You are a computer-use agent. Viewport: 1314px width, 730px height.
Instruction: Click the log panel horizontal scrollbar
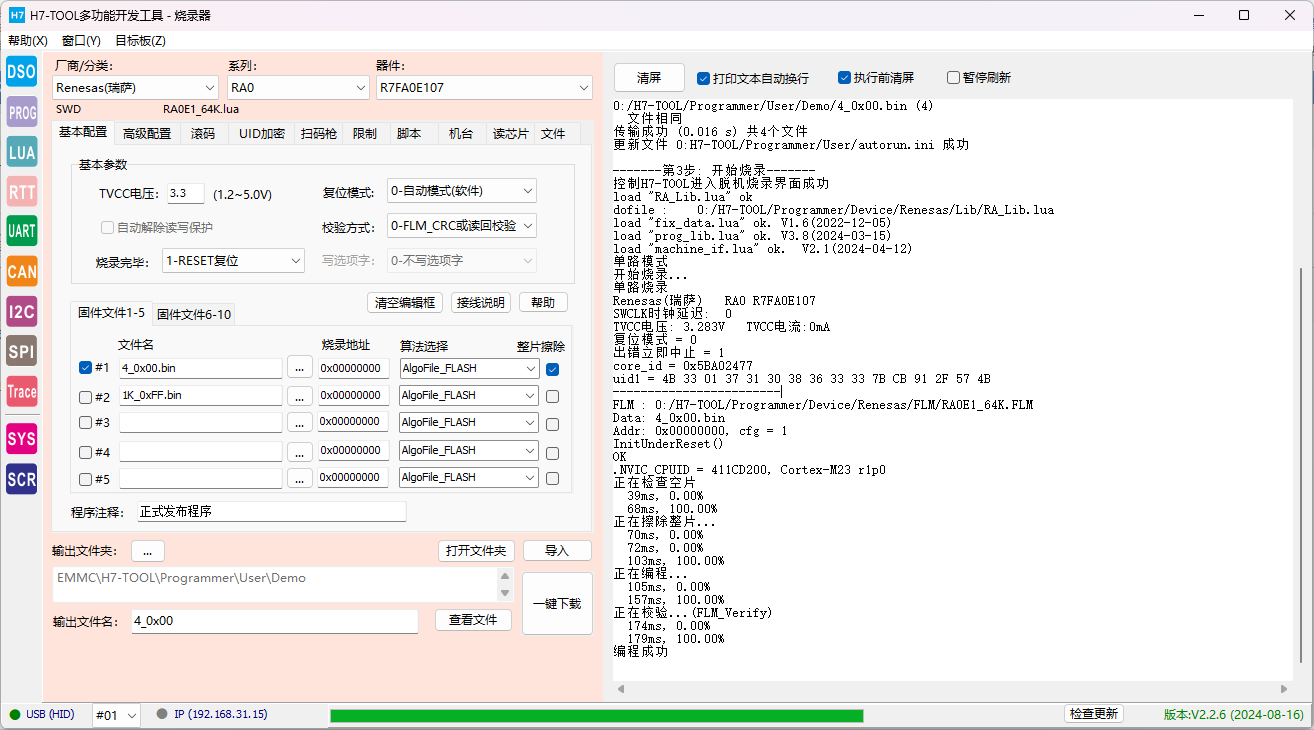[x=953, y=689]
